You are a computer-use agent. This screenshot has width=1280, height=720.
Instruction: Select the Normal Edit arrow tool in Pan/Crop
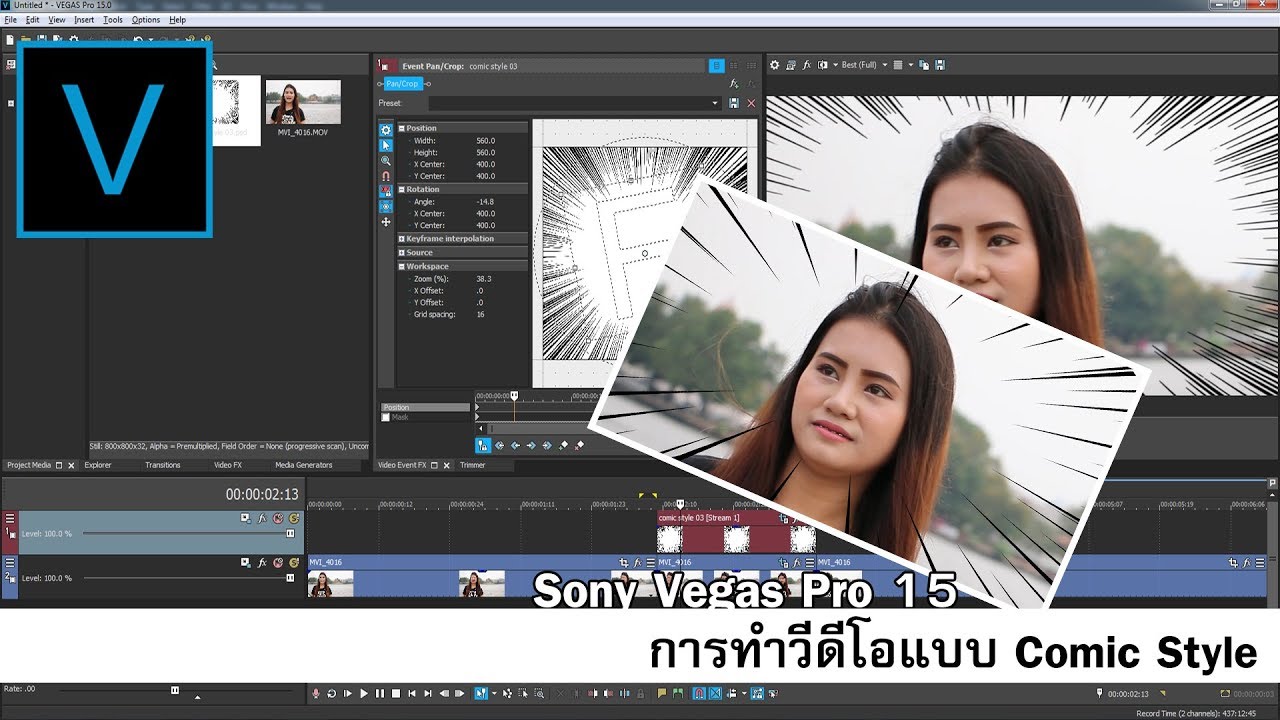(x=386, y=145)
